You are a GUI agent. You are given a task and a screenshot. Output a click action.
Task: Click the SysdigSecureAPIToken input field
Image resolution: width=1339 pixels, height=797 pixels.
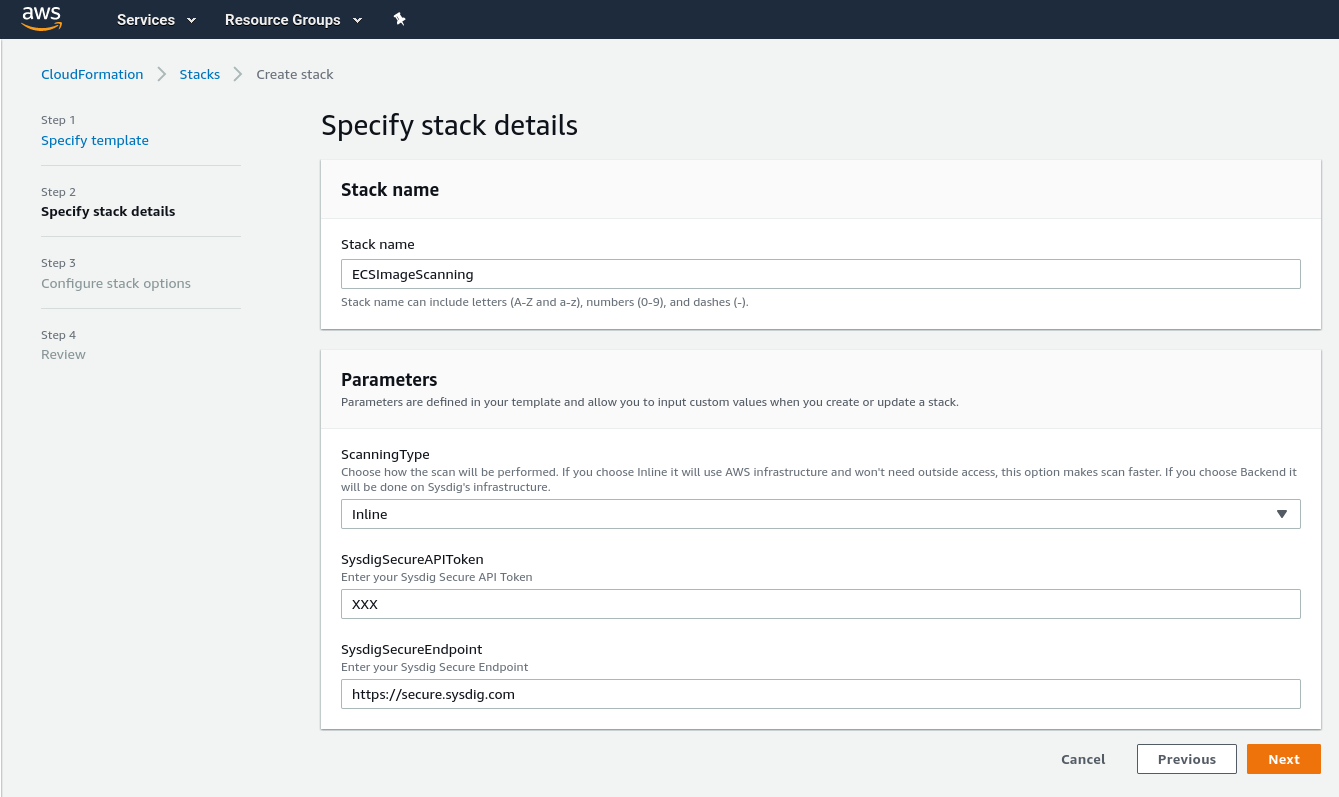820,604
